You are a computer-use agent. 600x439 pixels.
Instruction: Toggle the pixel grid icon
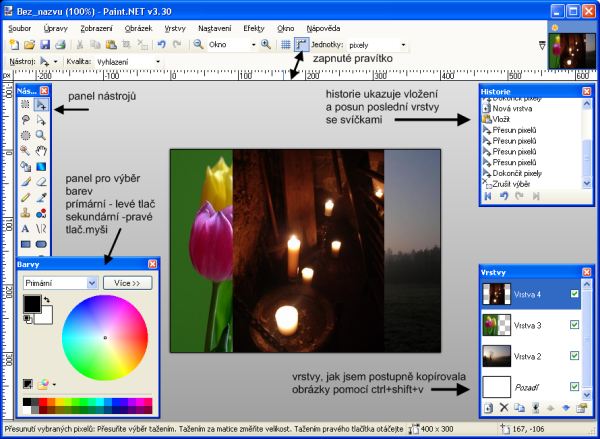pos(285,46)
